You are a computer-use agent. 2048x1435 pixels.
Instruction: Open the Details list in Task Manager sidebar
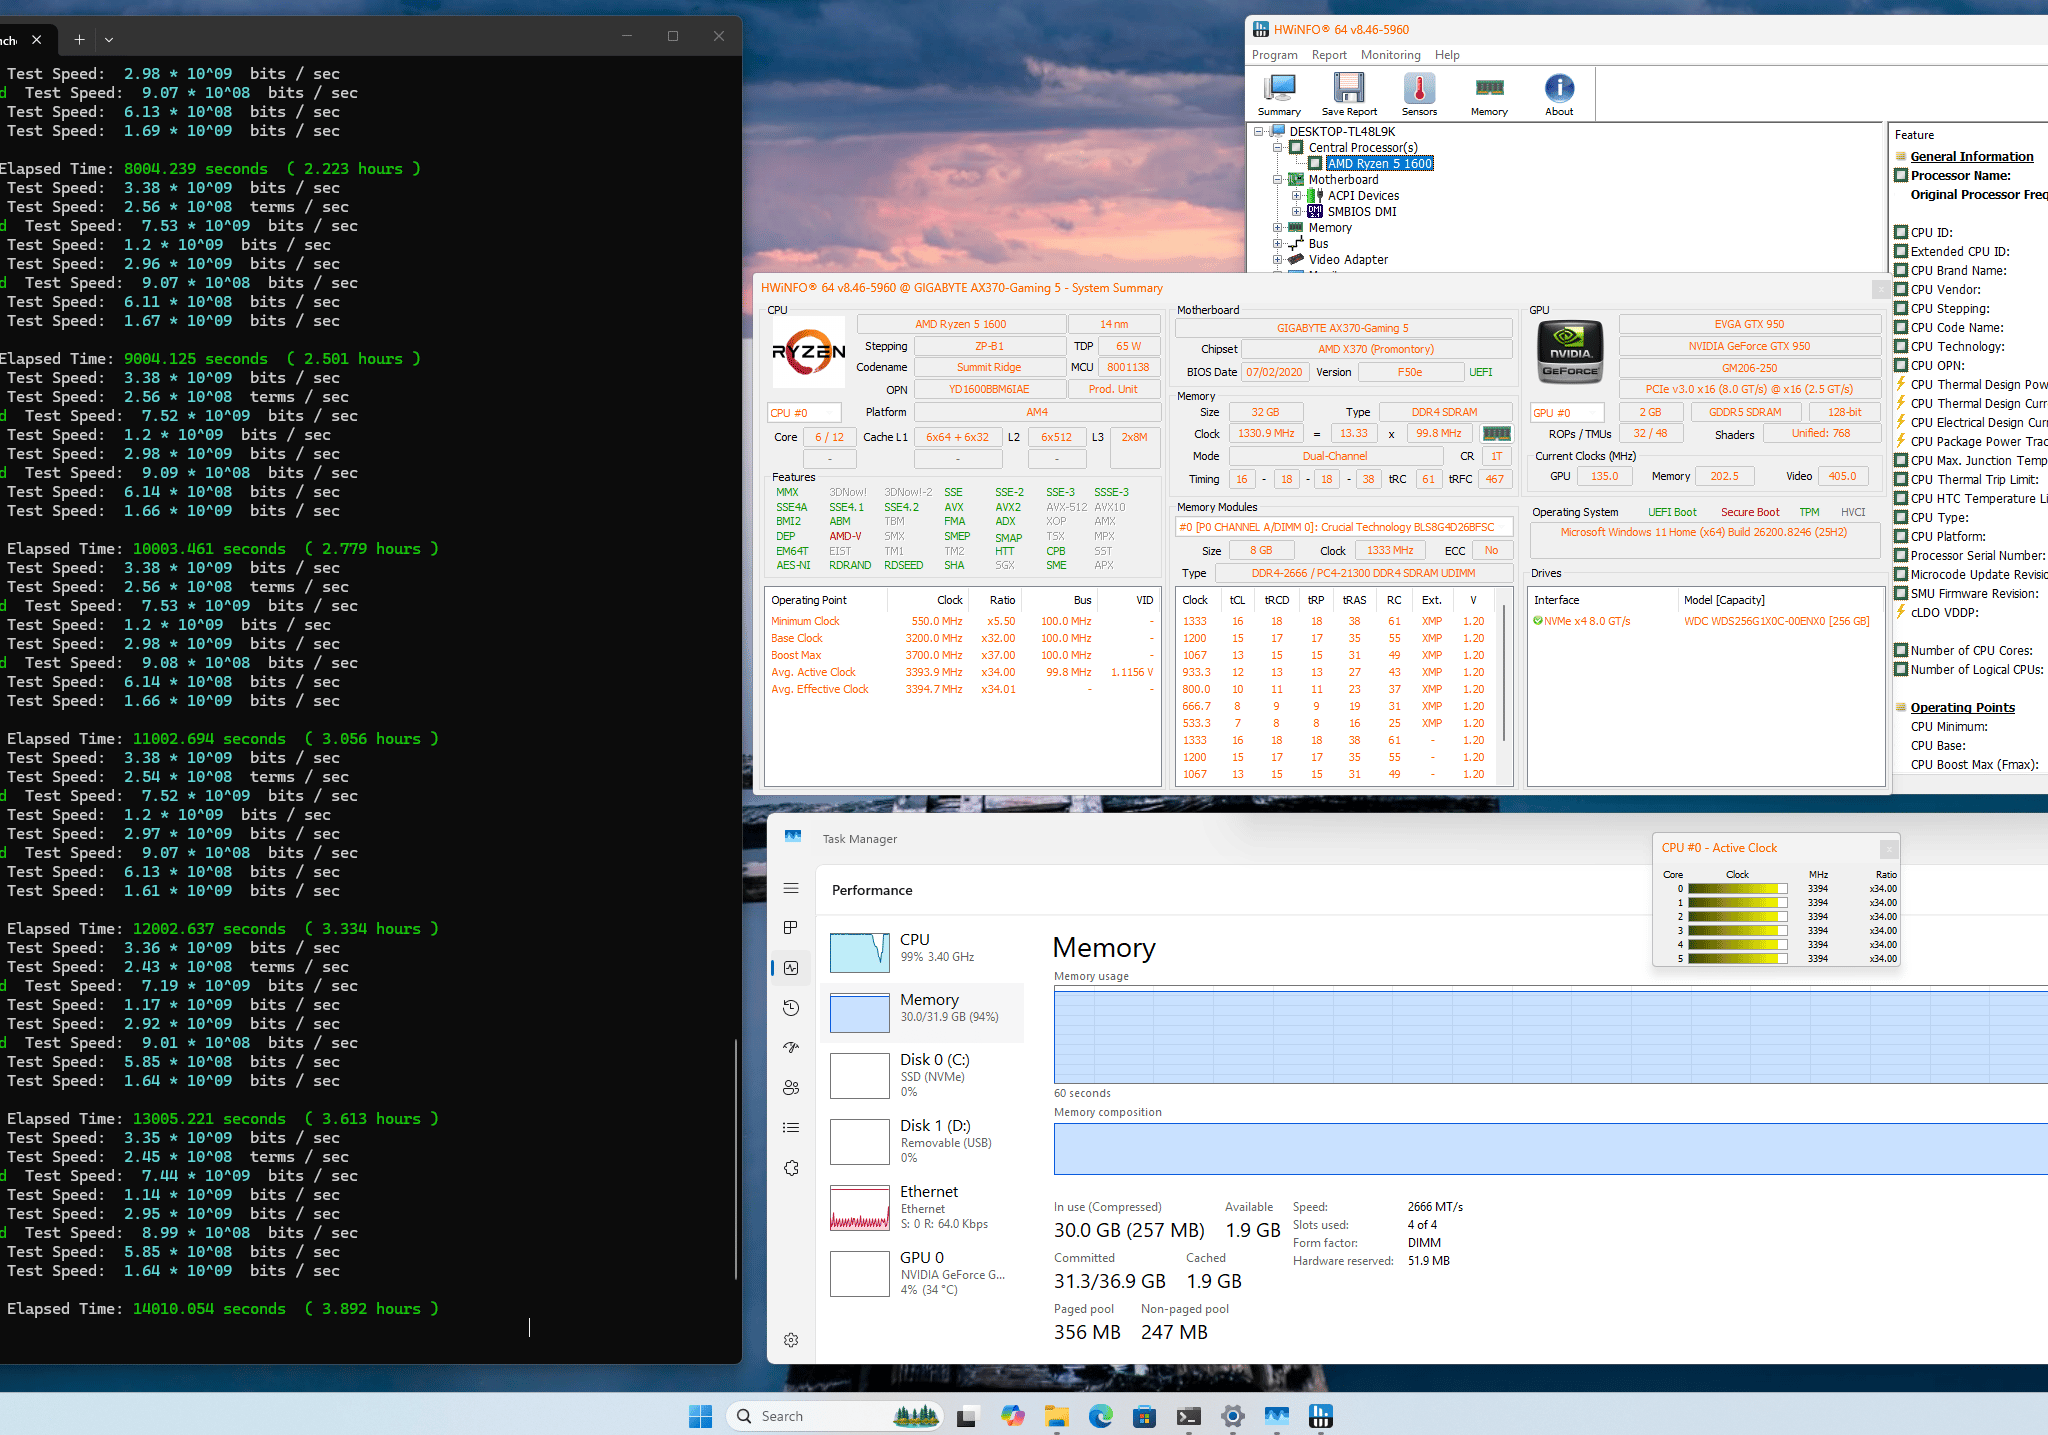[x=791, y=1128]
